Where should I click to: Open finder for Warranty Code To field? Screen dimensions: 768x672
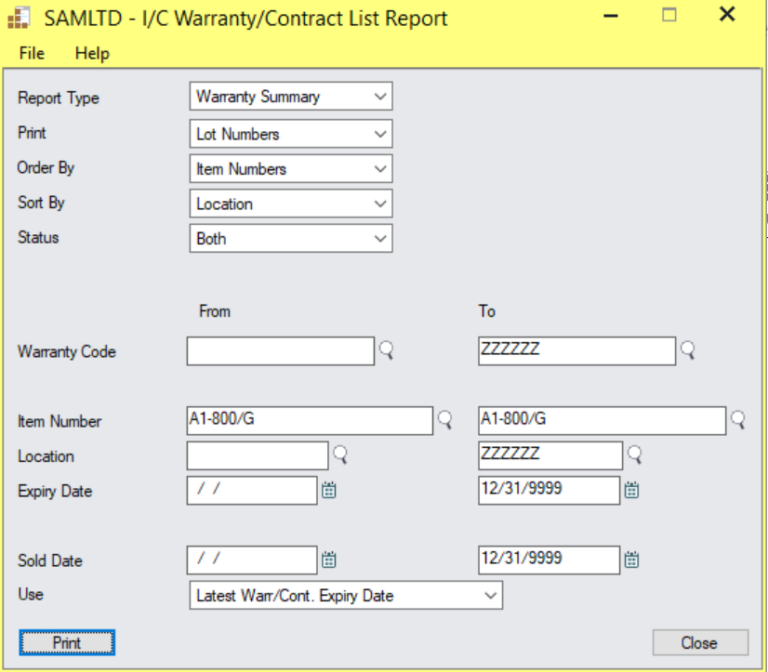point(687,350)
